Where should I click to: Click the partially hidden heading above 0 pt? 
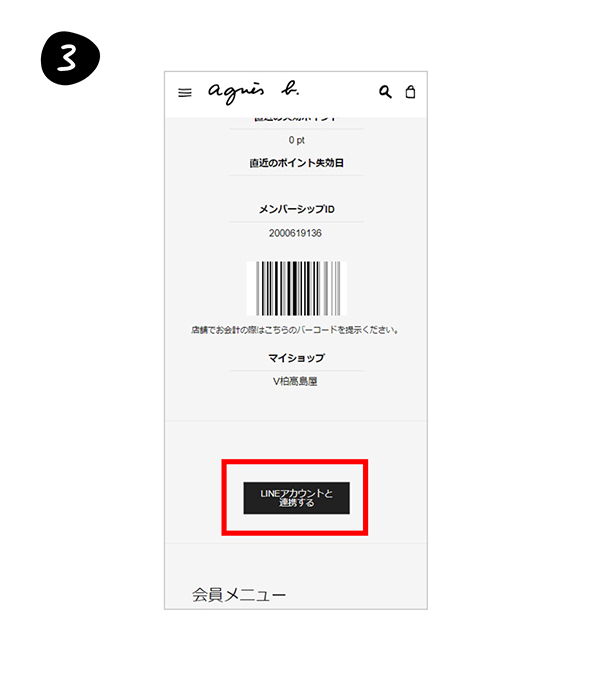(x=296, y=118)
